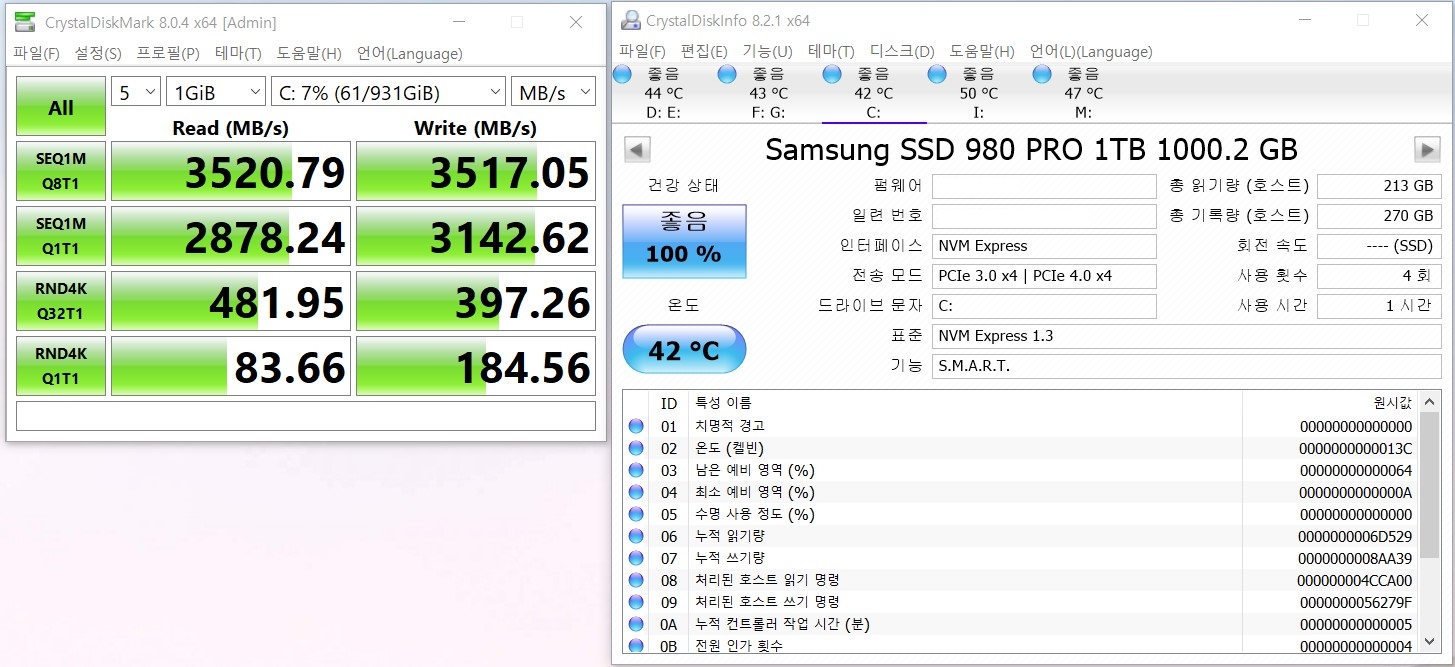Click the RND4K Q32T1 read result 481.95
The image size is (1455, 667).
[231, 301]
